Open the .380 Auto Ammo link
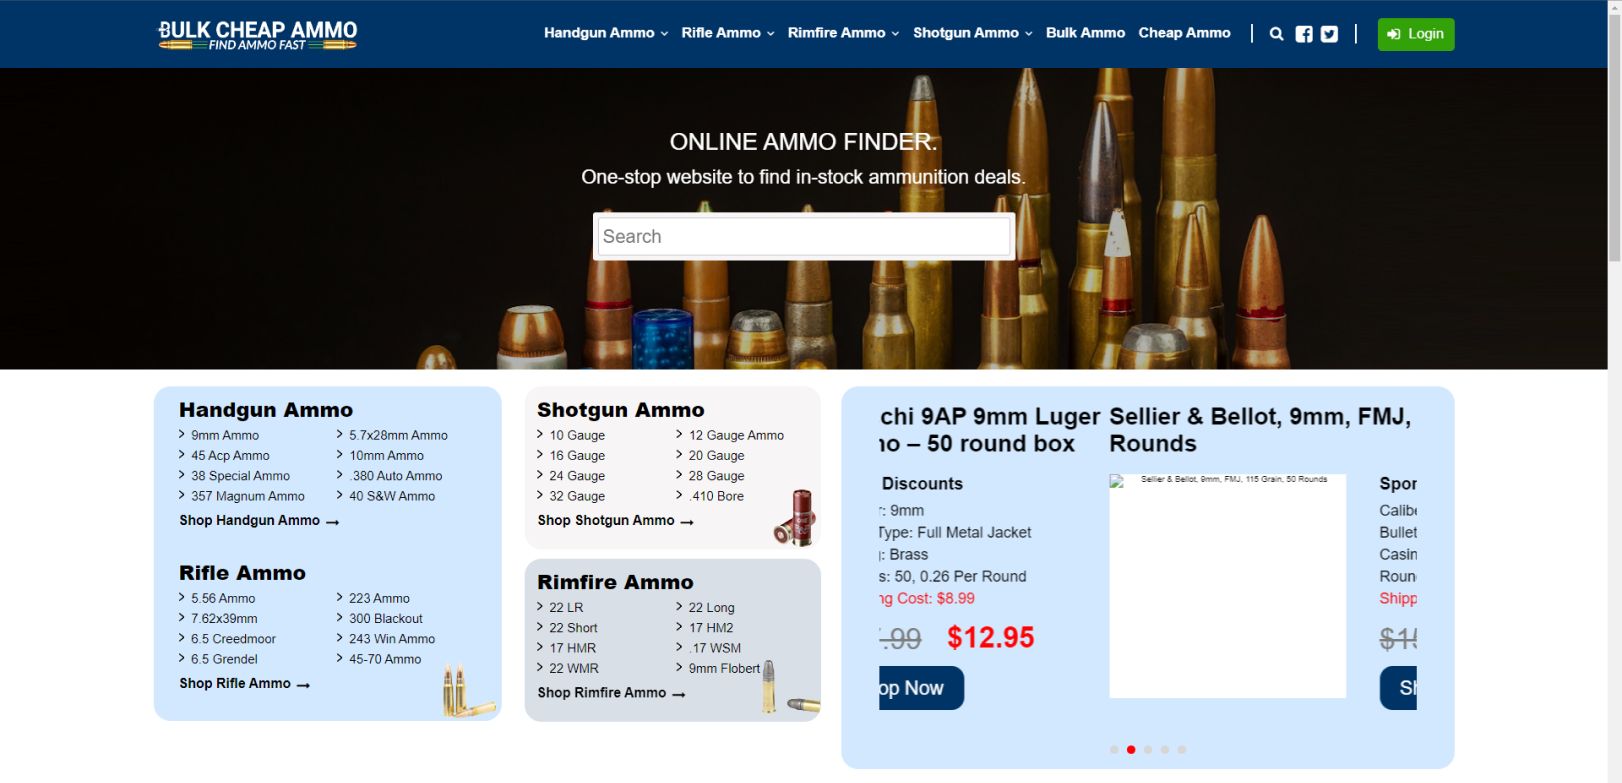Viewport: 1622px width, 783px height. coord(396,476)
